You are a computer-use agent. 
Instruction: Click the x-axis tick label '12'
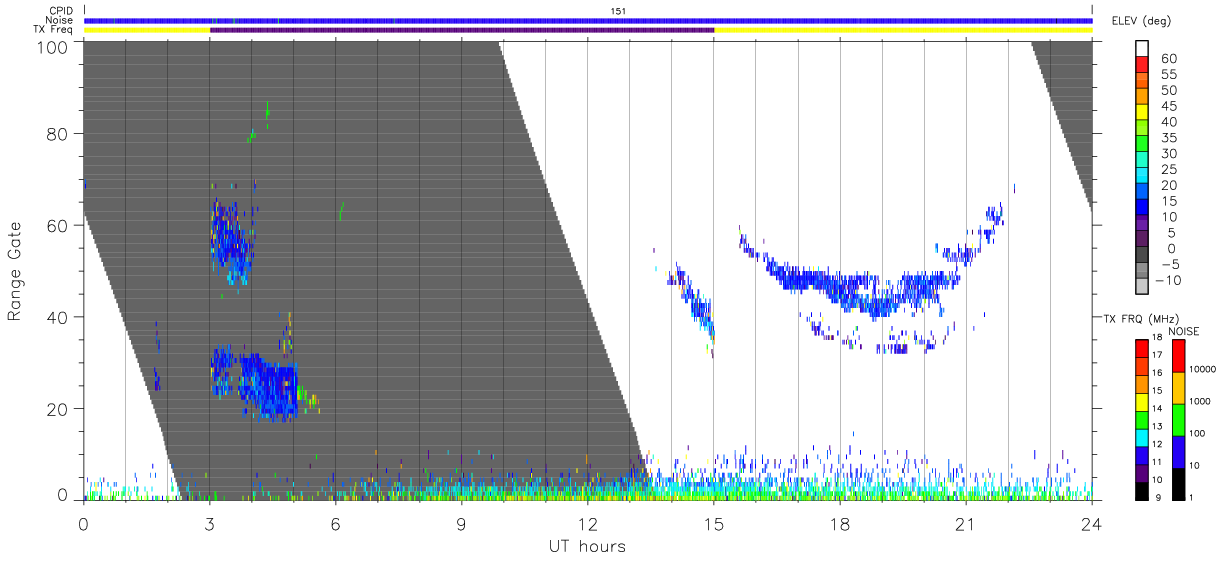[x=588, y=523]
